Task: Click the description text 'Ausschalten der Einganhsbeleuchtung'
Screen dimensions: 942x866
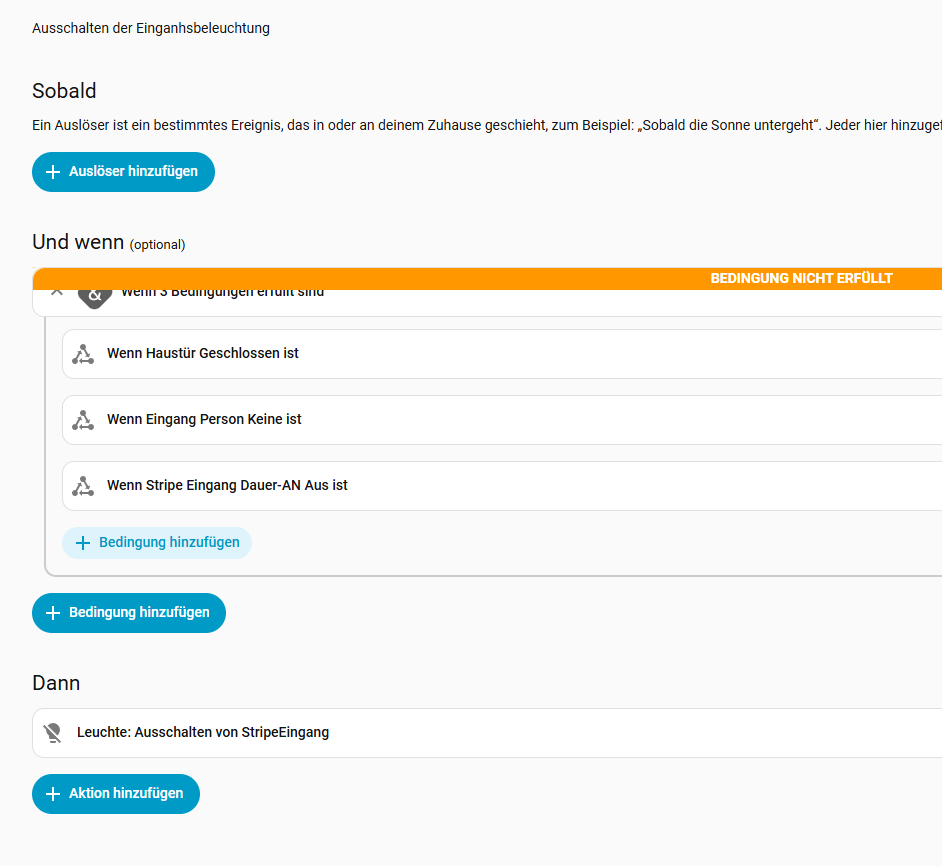Action: pyautogui.click(x=151, y=29)
